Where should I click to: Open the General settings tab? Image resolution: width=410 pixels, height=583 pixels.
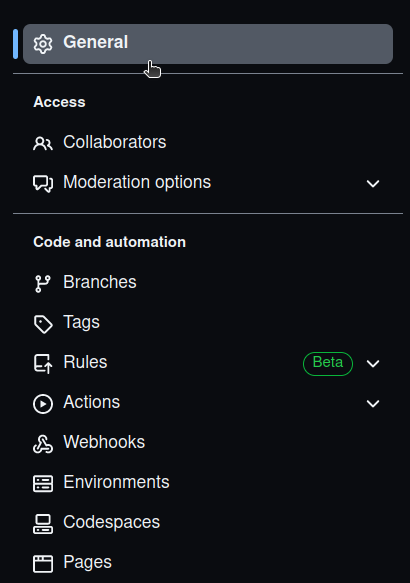[208, 44]
